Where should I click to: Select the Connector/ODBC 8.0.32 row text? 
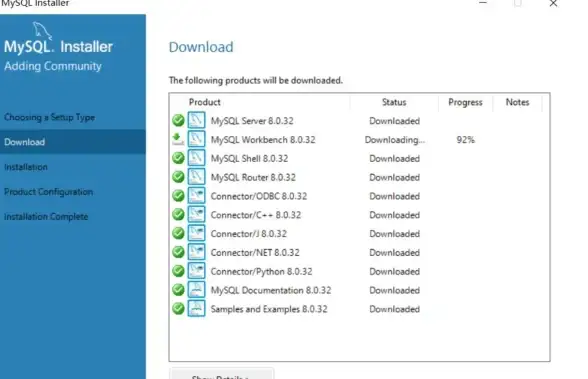coord(259,196)
